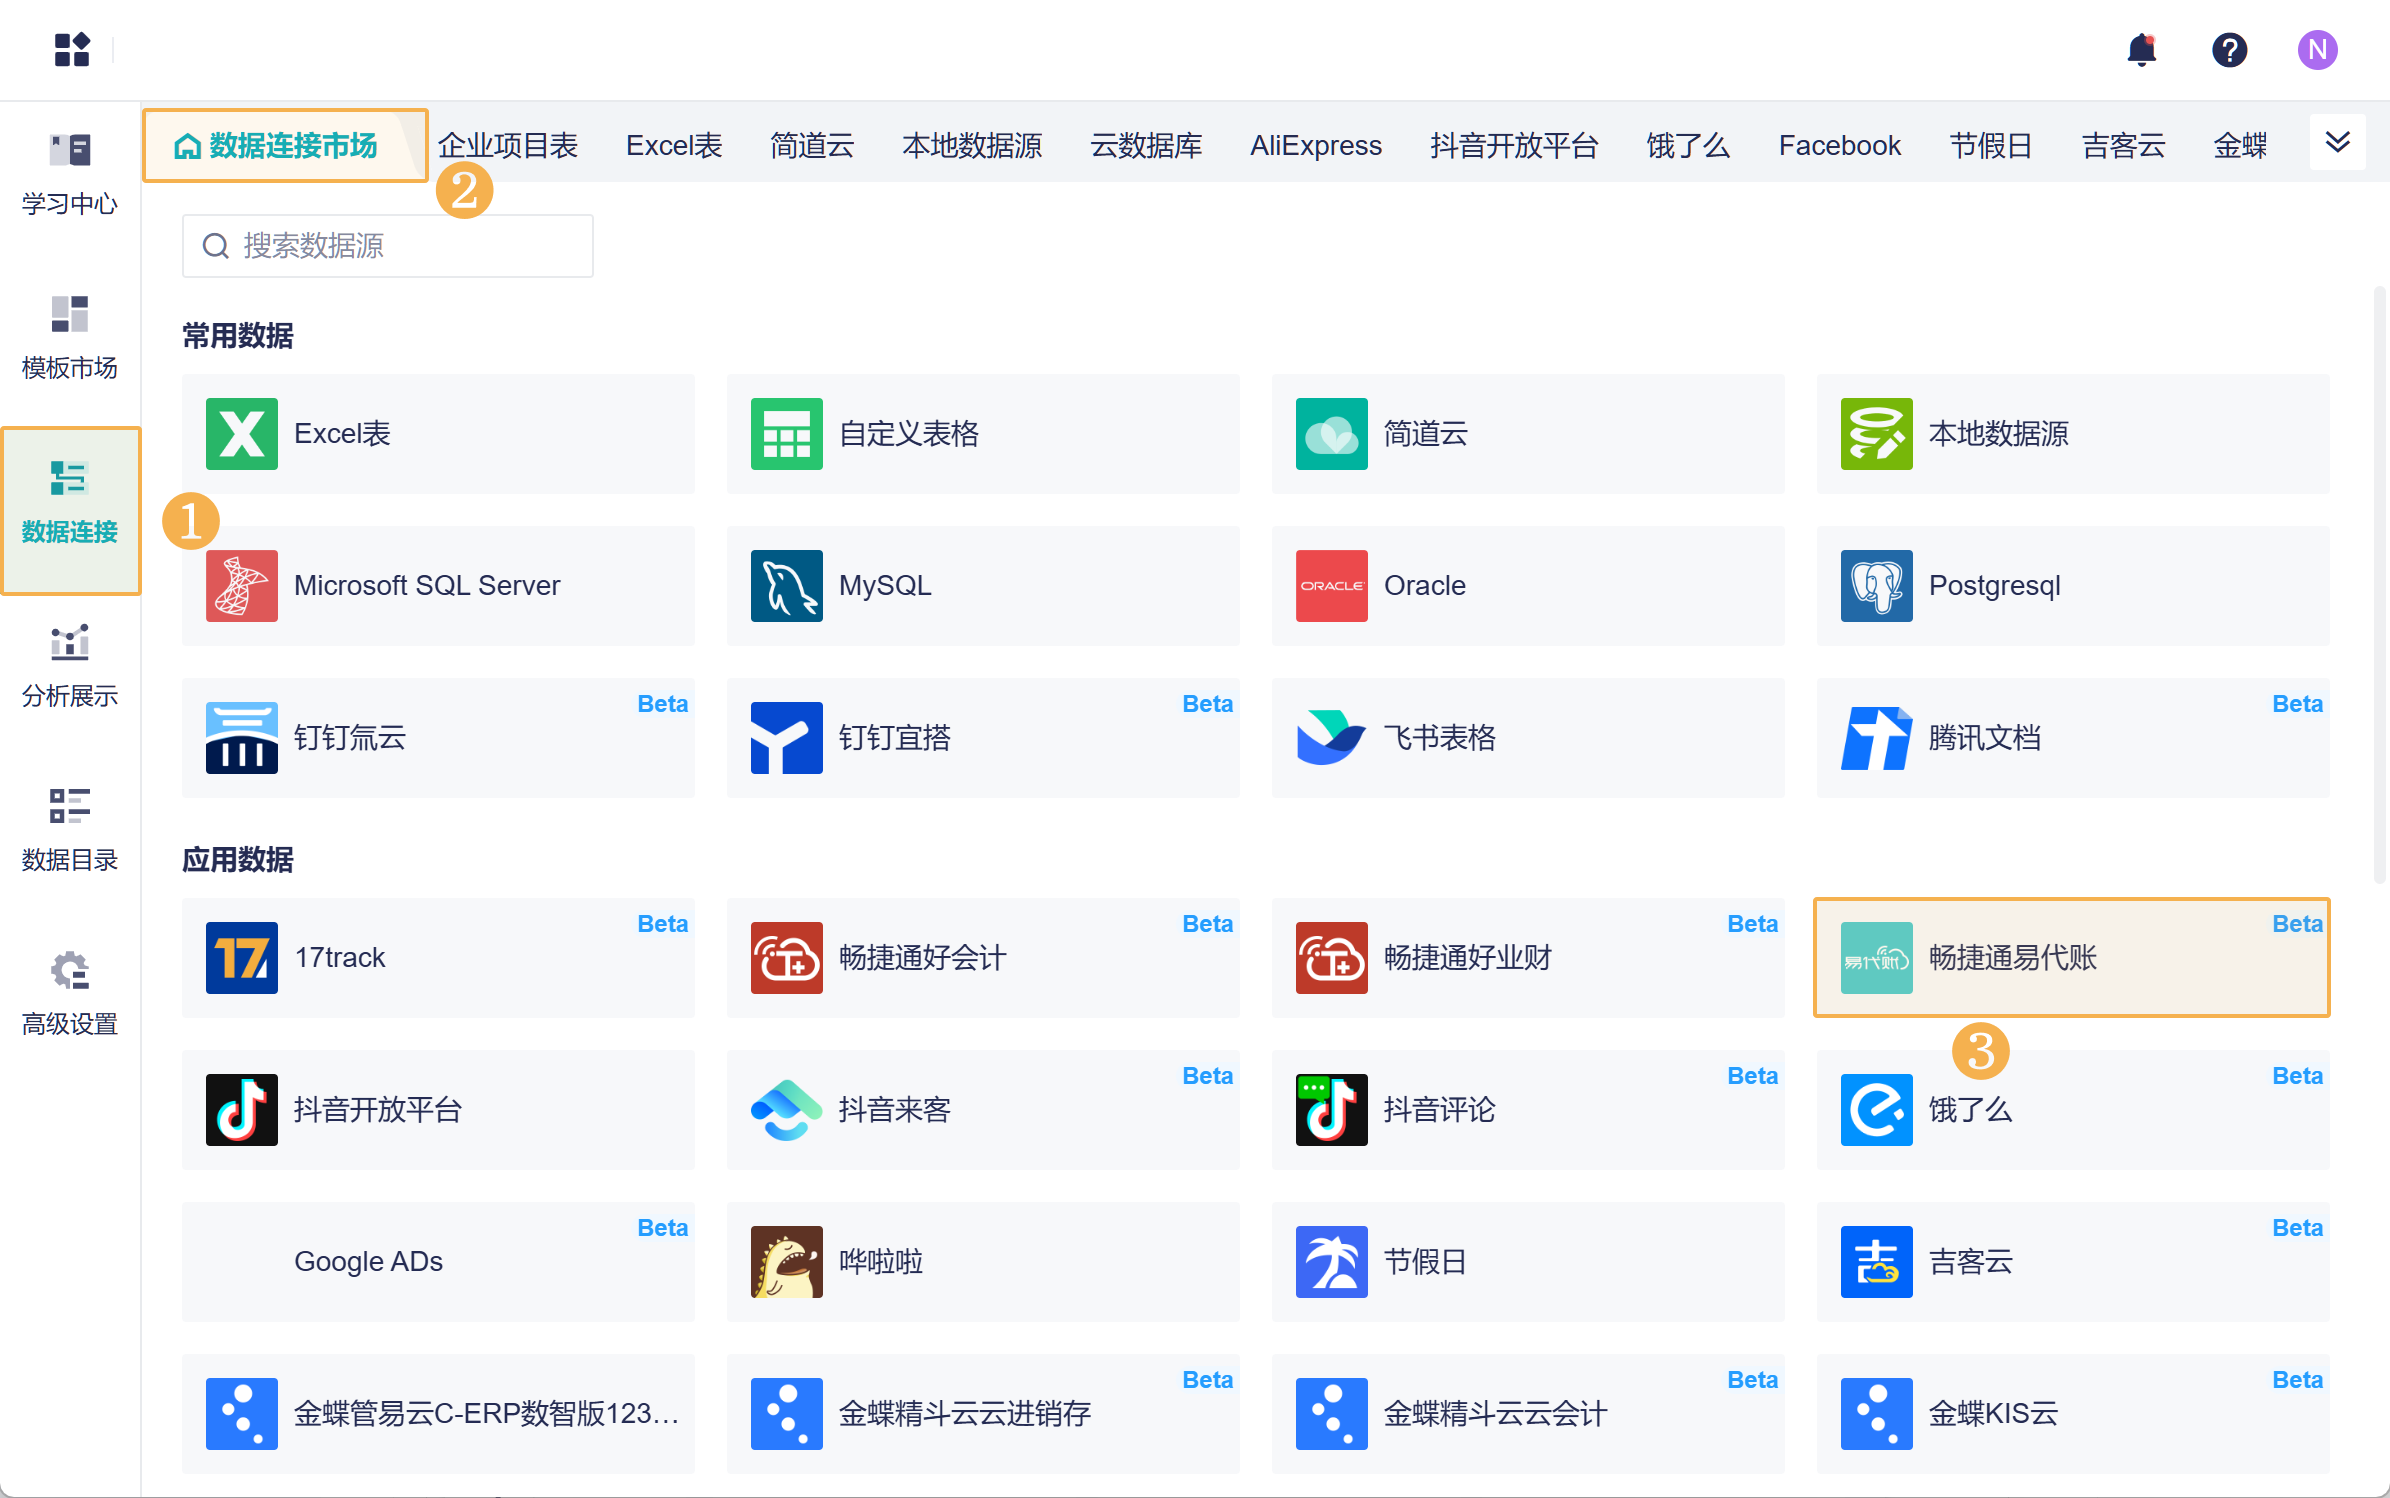
Task: Open 分析展示 in the sidebar
Action: coord(70,666)
